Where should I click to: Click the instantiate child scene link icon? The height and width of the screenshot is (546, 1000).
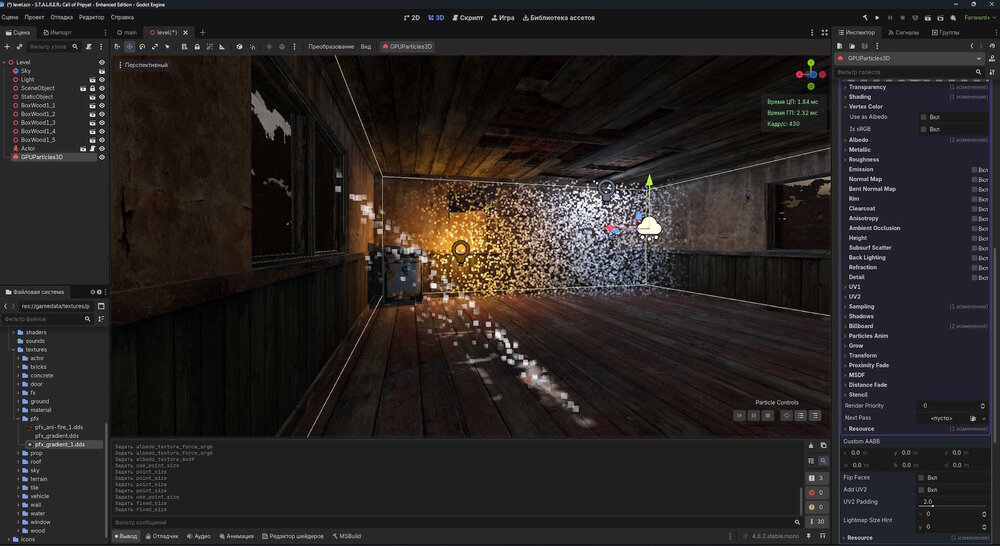[19, 47]
